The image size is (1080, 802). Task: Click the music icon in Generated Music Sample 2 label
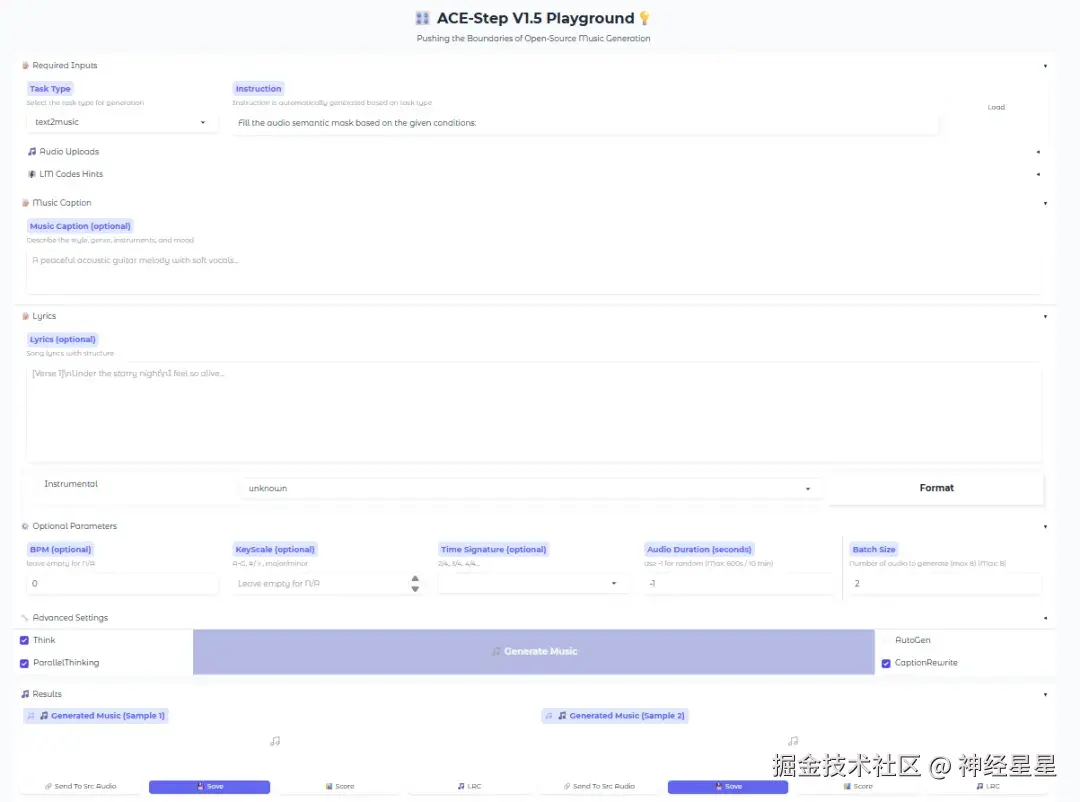562,716
